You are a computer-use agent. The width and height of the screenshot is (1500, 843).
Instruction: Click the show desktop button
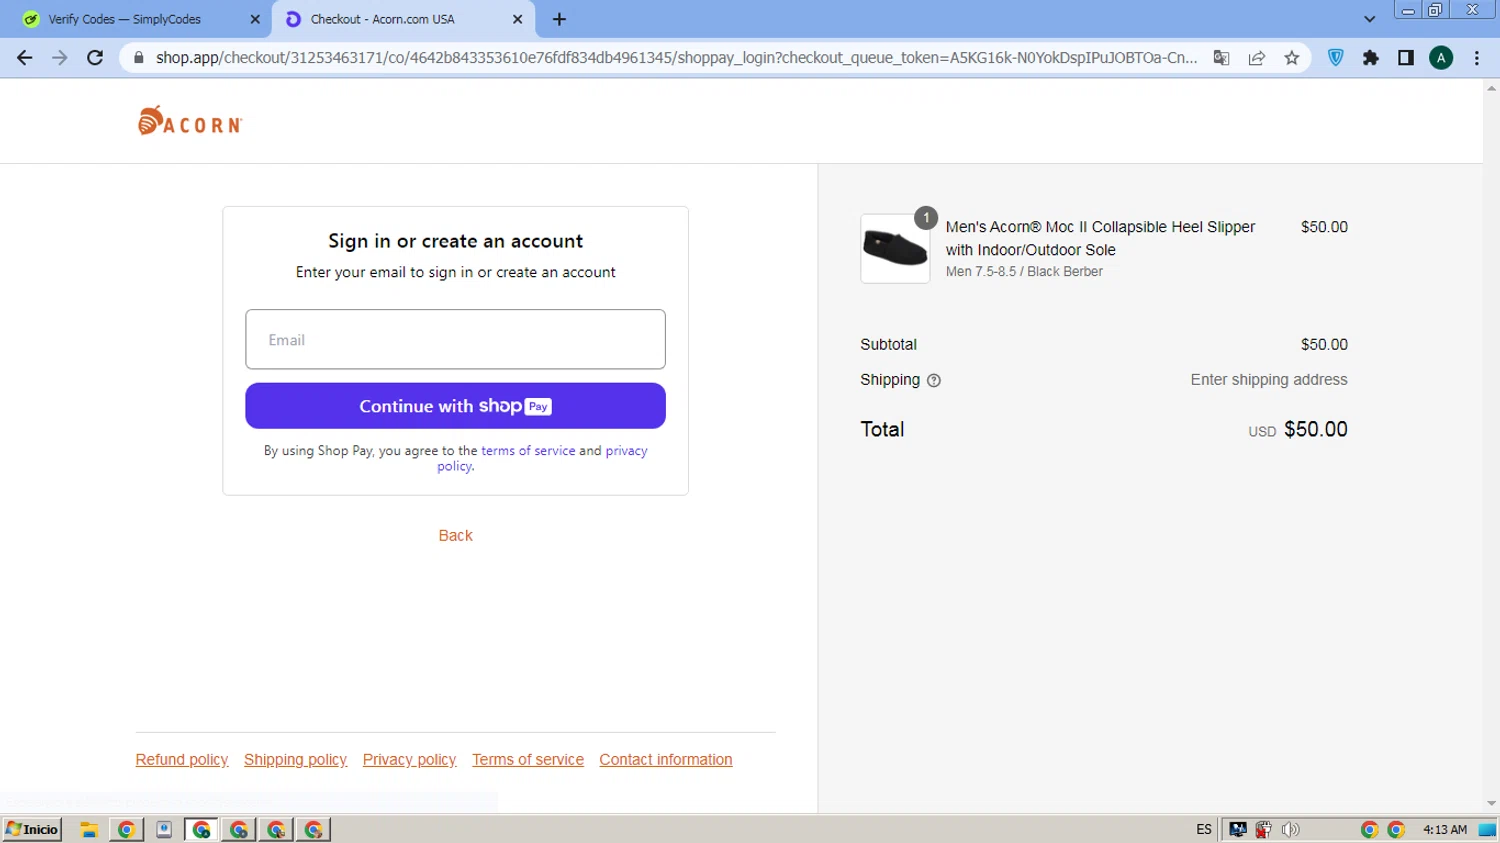coord(1487,829)
